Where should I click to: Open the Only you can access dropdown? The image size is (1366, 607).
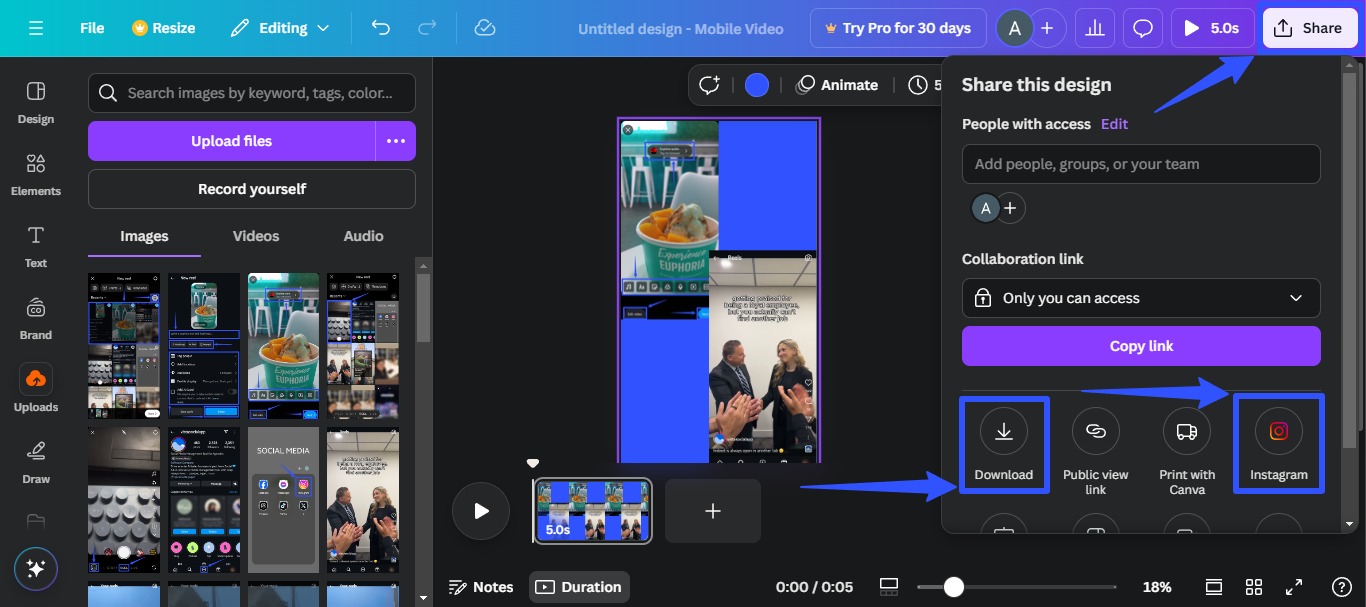1141,297
